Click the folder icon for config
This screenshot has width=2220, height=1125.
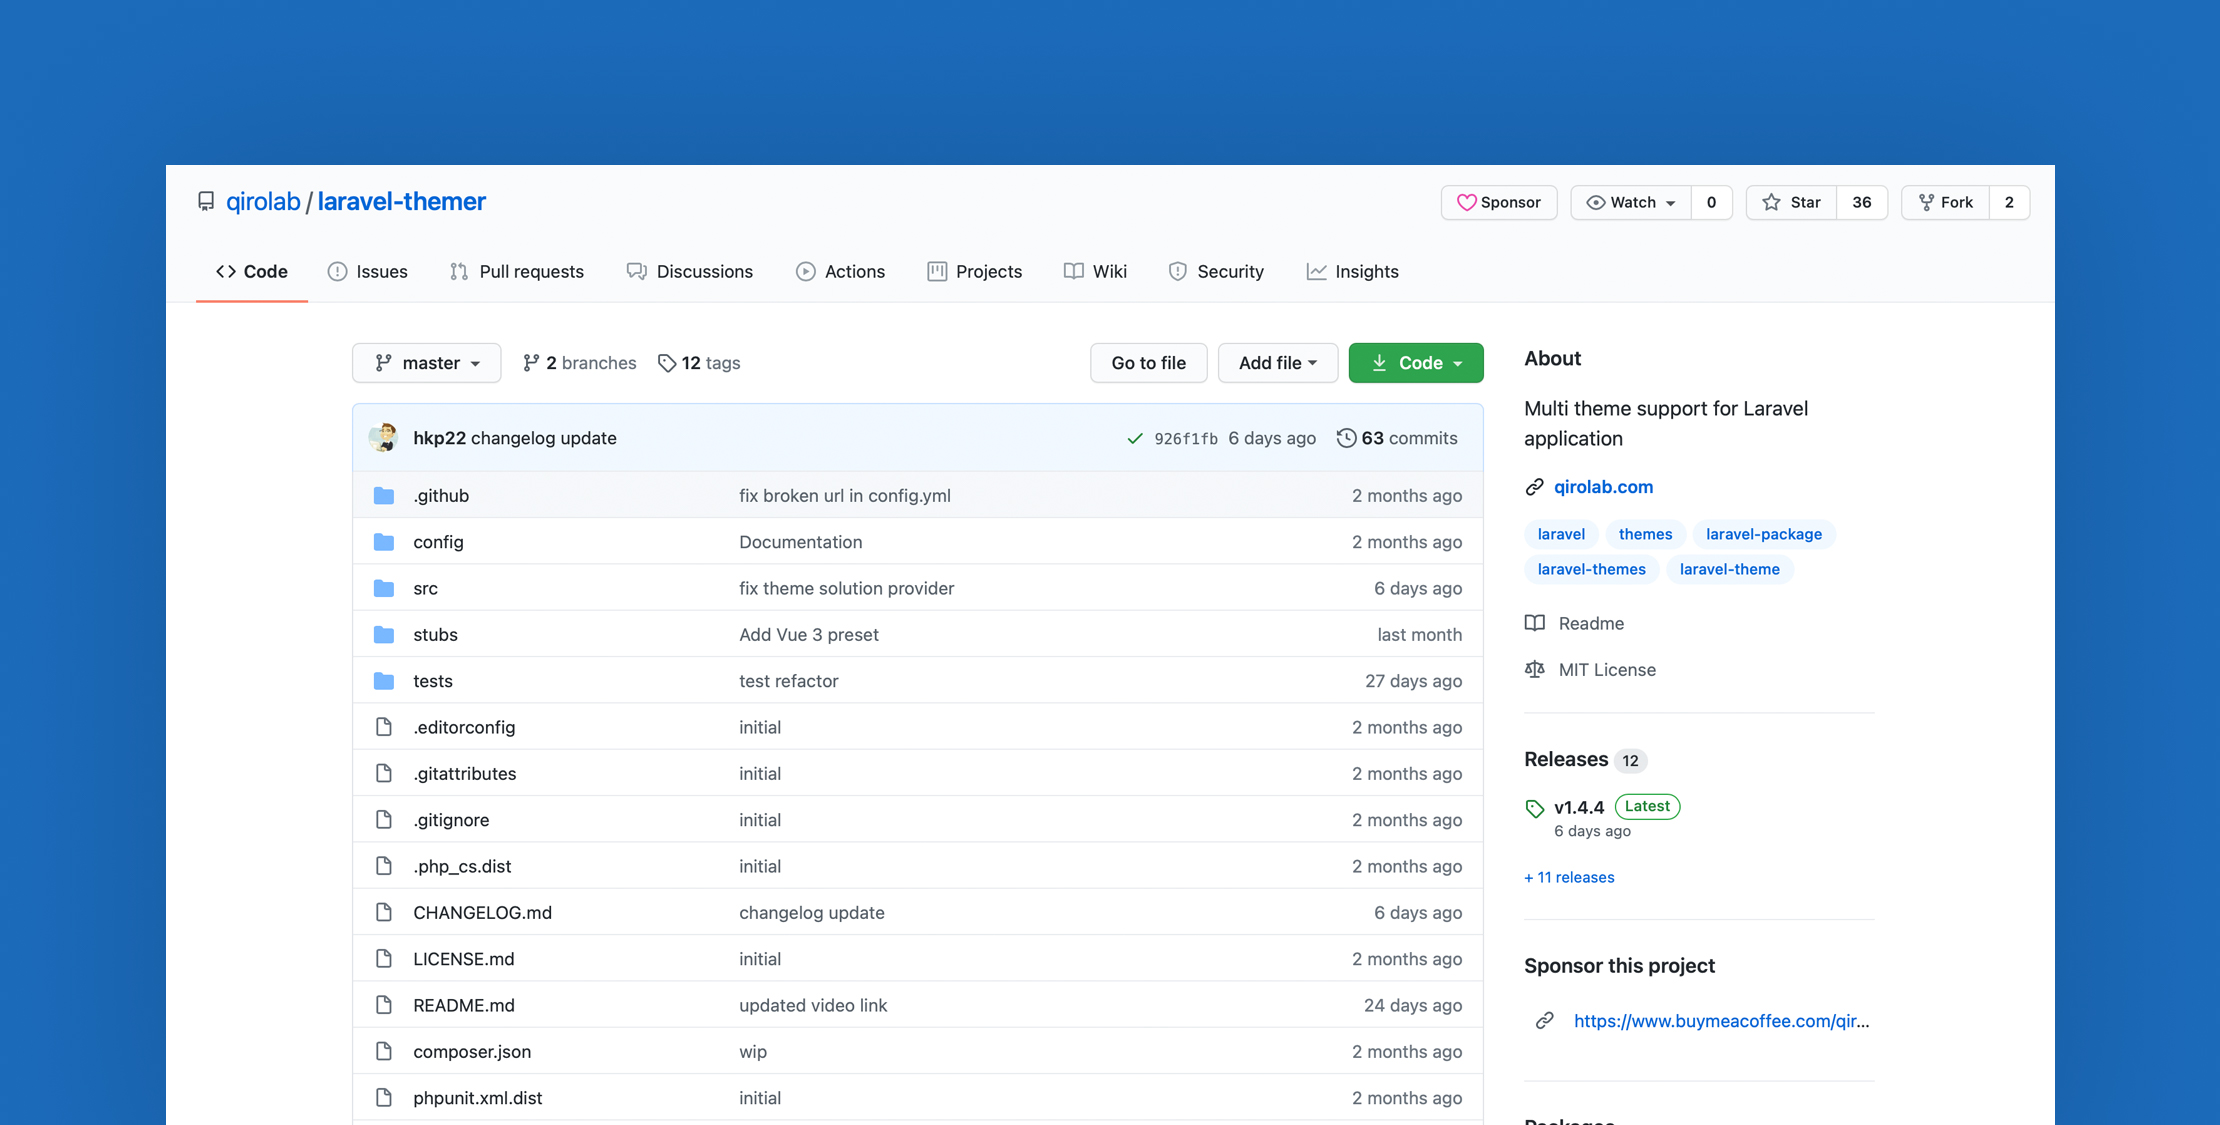tap(384, 542)
